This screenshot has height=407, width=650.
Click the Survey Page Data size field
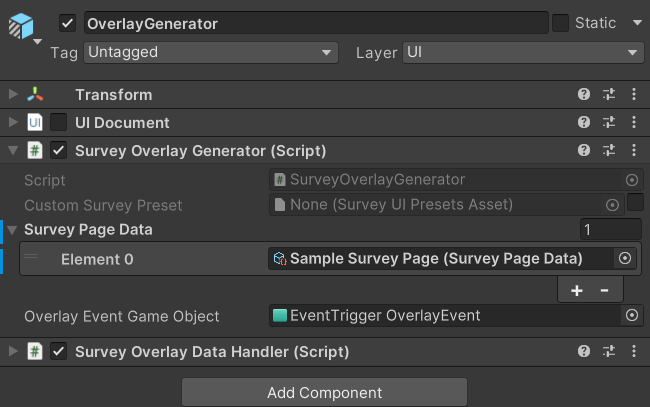pos(611,229)
